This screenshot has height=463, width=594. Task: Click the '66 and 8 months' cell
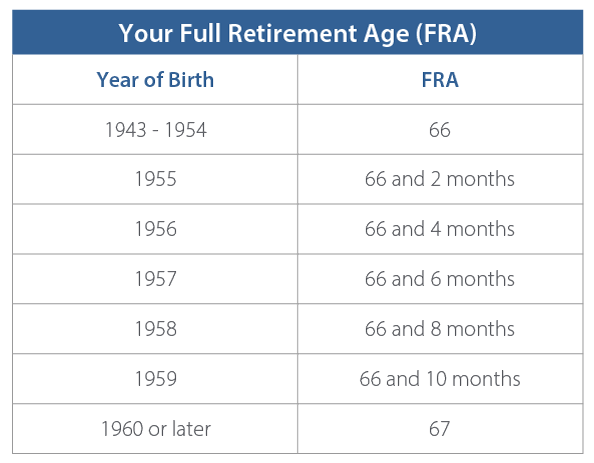pos(440,328)
